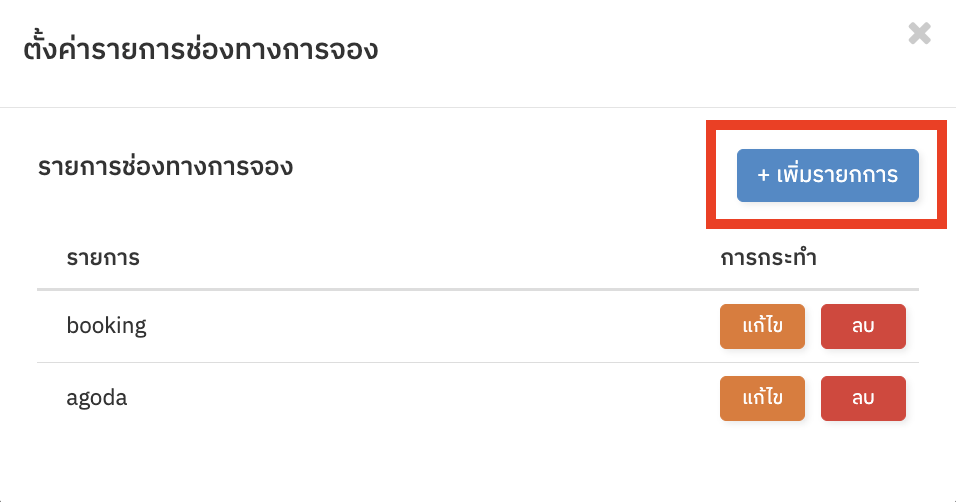This screenshot has width=956, height=502.
Task: Click the plus sign on the add-item button
Action: 763,176
